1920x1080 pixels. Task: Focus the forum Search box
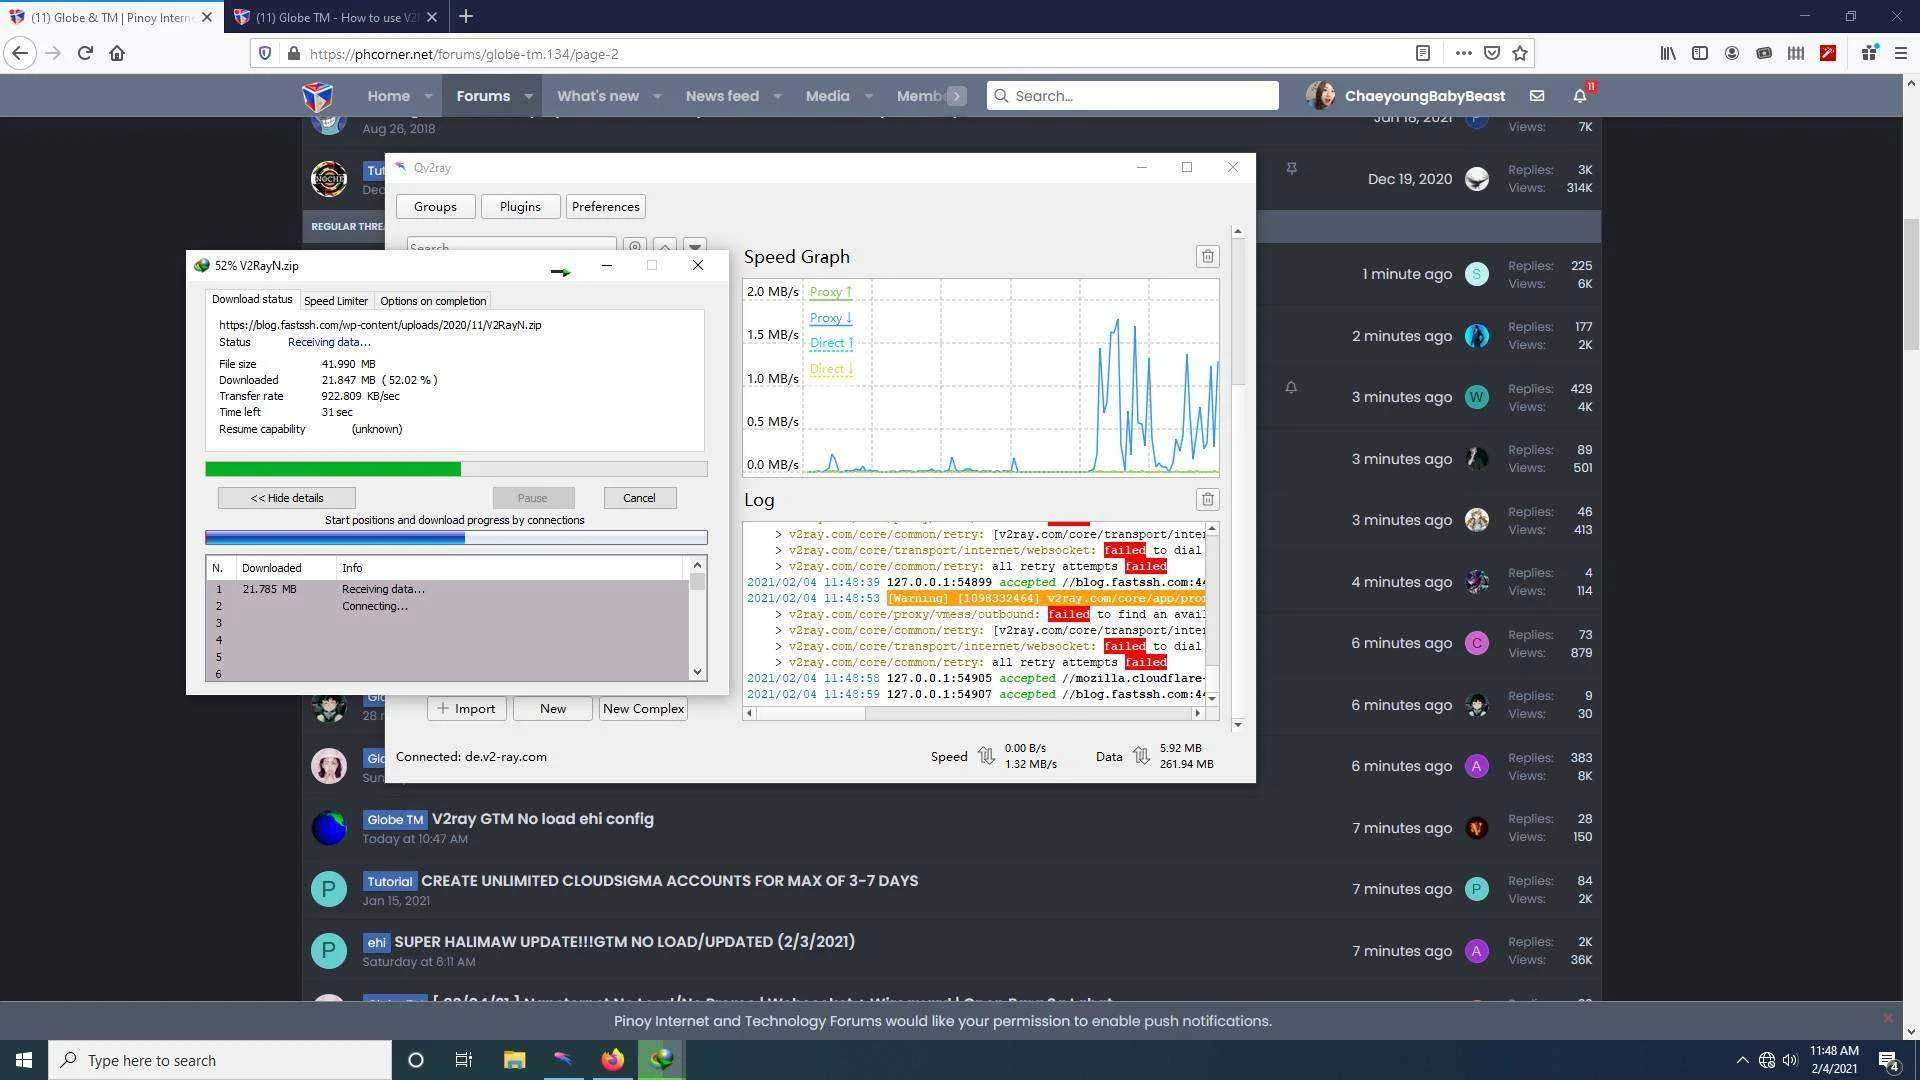(1132, 96)
